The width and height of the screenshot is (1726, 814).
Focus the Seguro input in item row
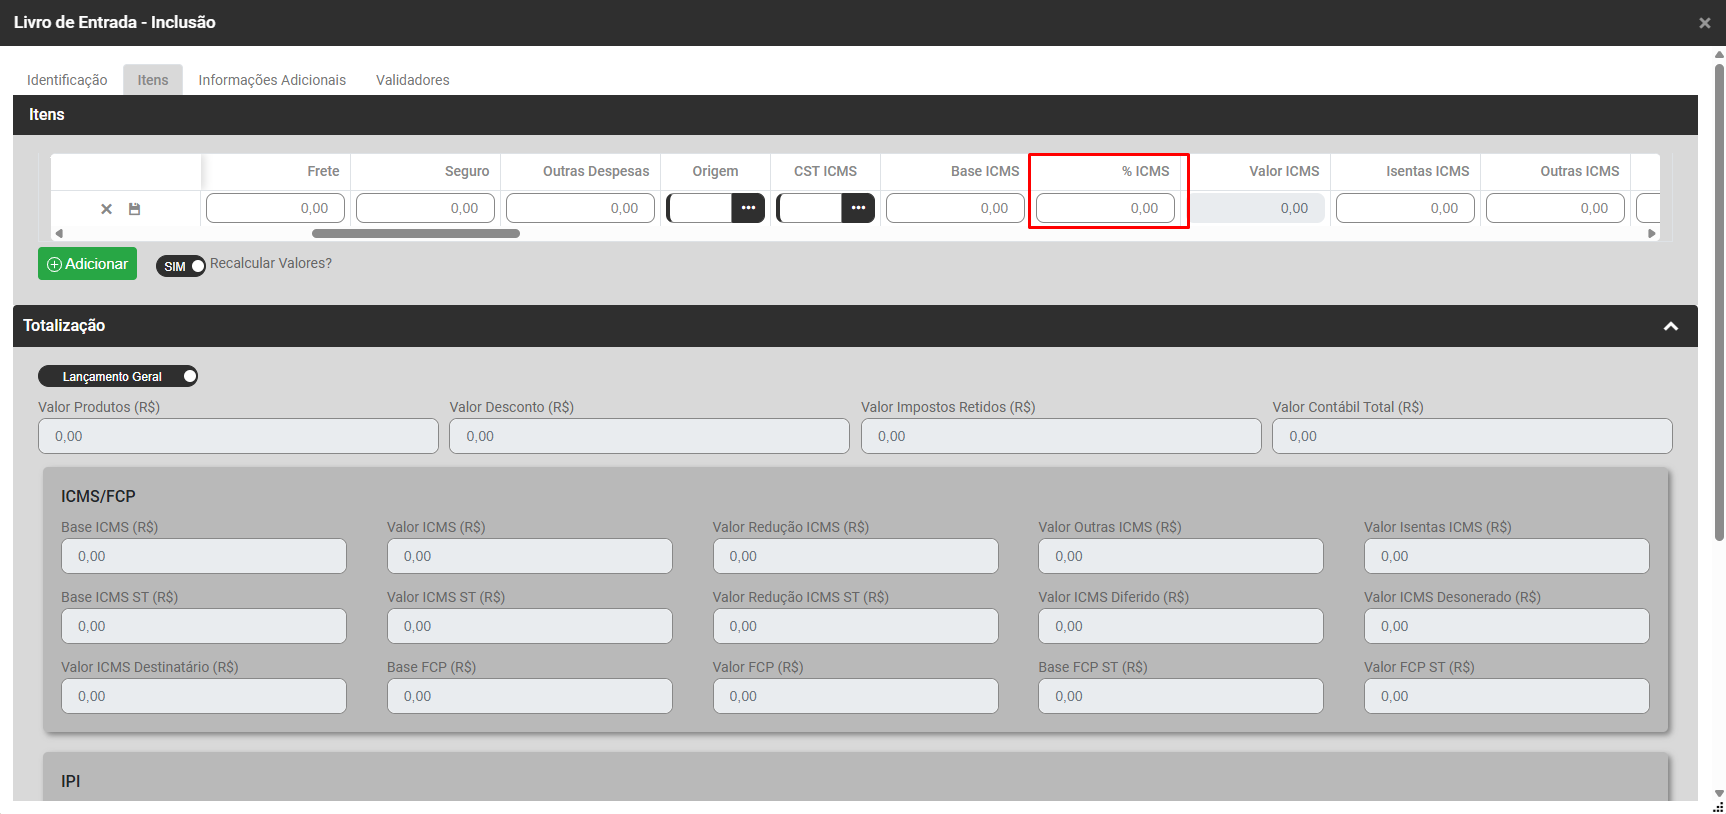click(425, 208)
